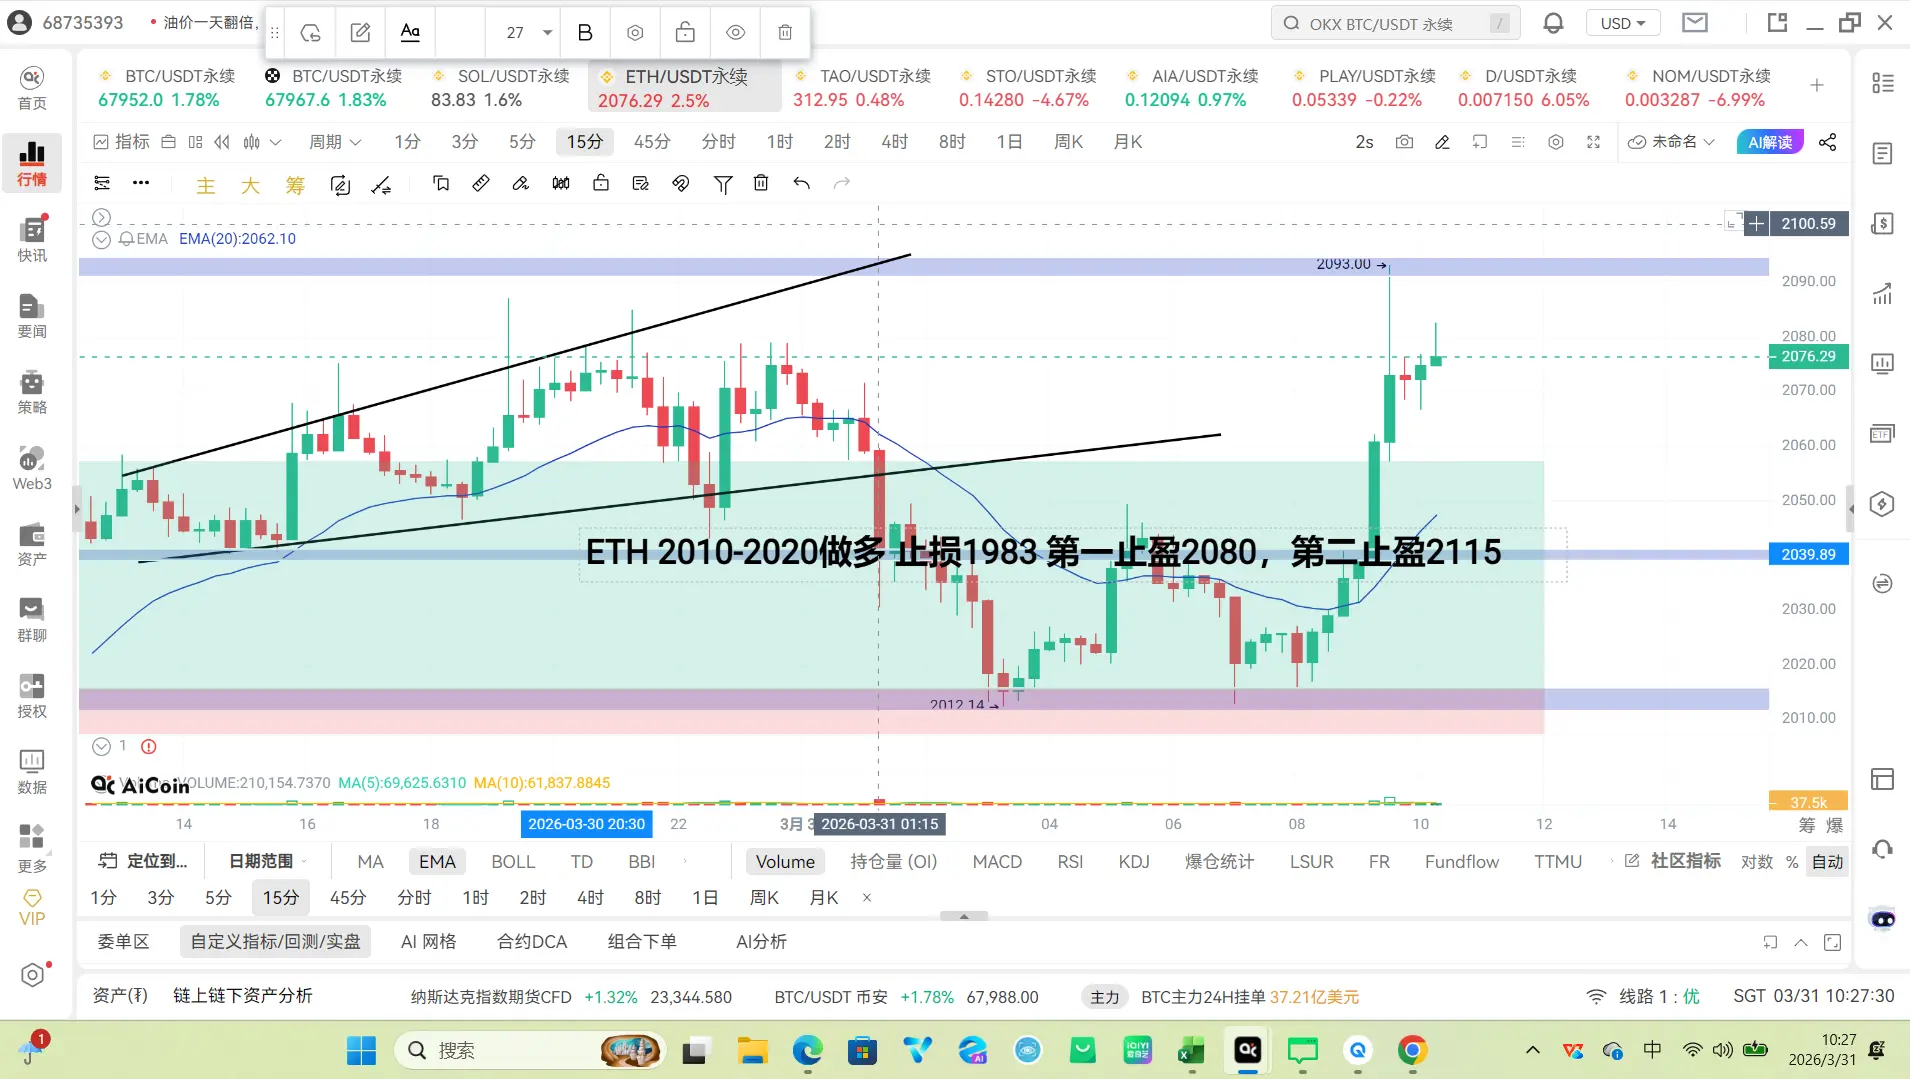Open the Windows Start menu
The width and height of the screenshot is (1910, 1079).
point(361,1050)
